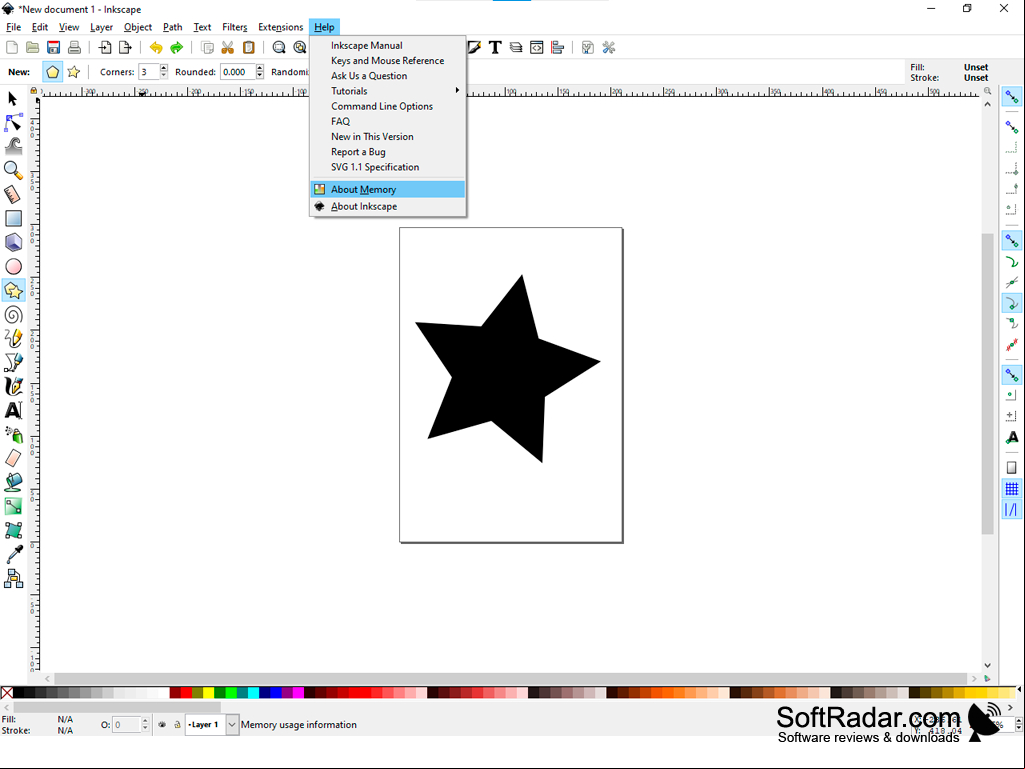This screenshot has width=1025, height=769.
Task: Choose About Memory from Help menu
Action: pos(388,190)
